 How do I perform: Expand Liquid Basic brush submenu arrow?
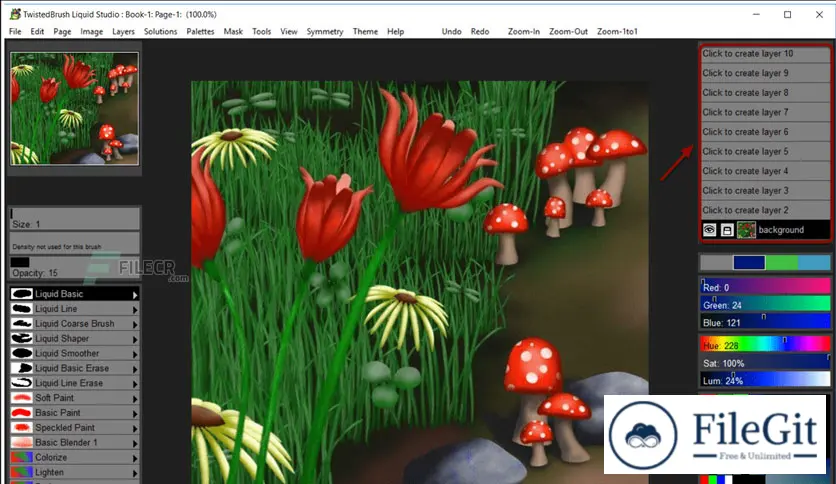point(135,294)
